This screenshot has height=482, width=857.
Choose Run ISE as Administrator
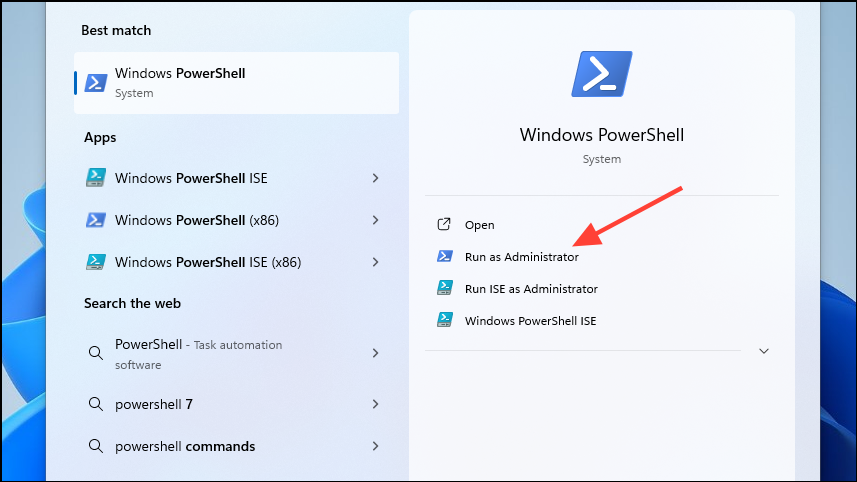tap(531, 289)
